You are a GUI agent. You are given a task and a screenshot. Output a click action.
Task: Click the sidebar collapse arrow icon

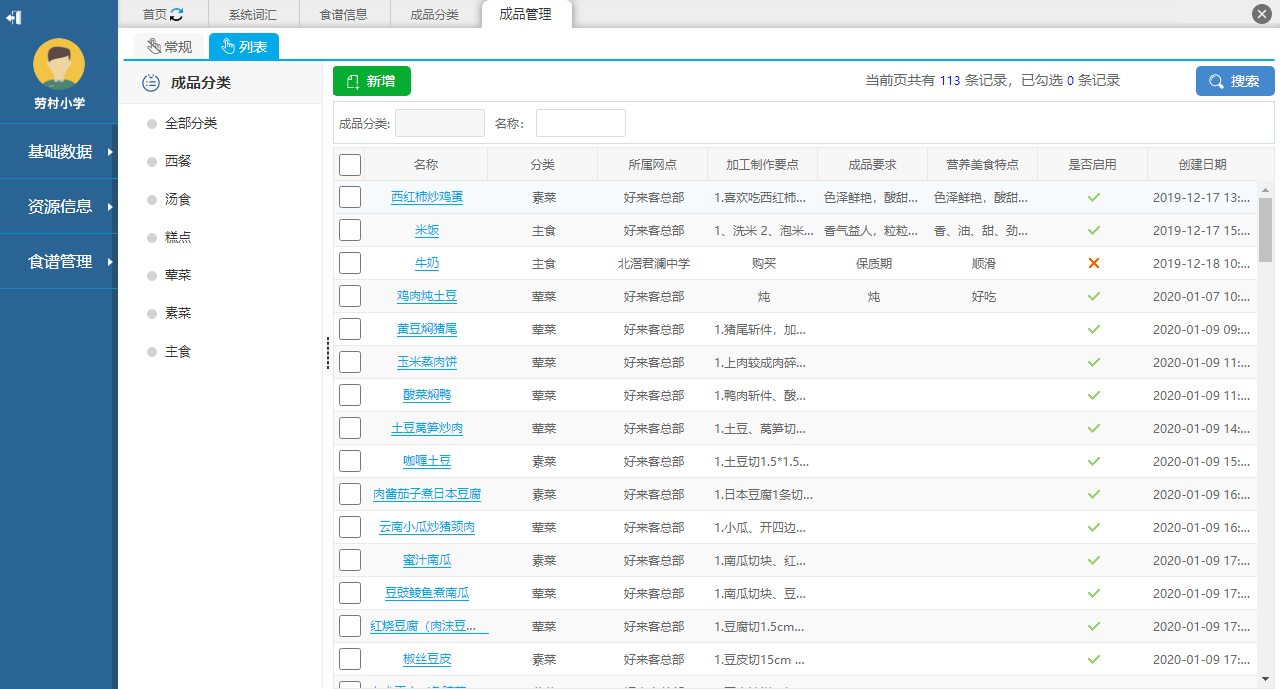point(14,18)
